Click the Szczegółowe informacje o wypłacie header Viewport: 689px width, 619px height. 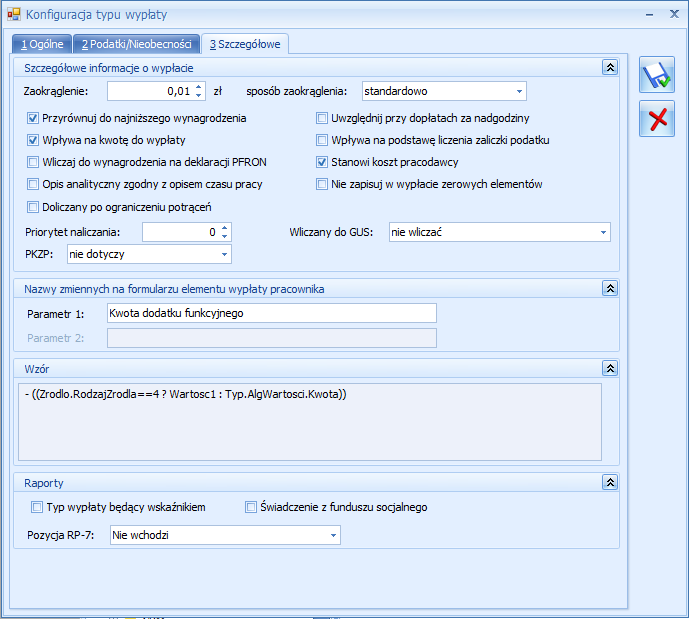(109, 68)
